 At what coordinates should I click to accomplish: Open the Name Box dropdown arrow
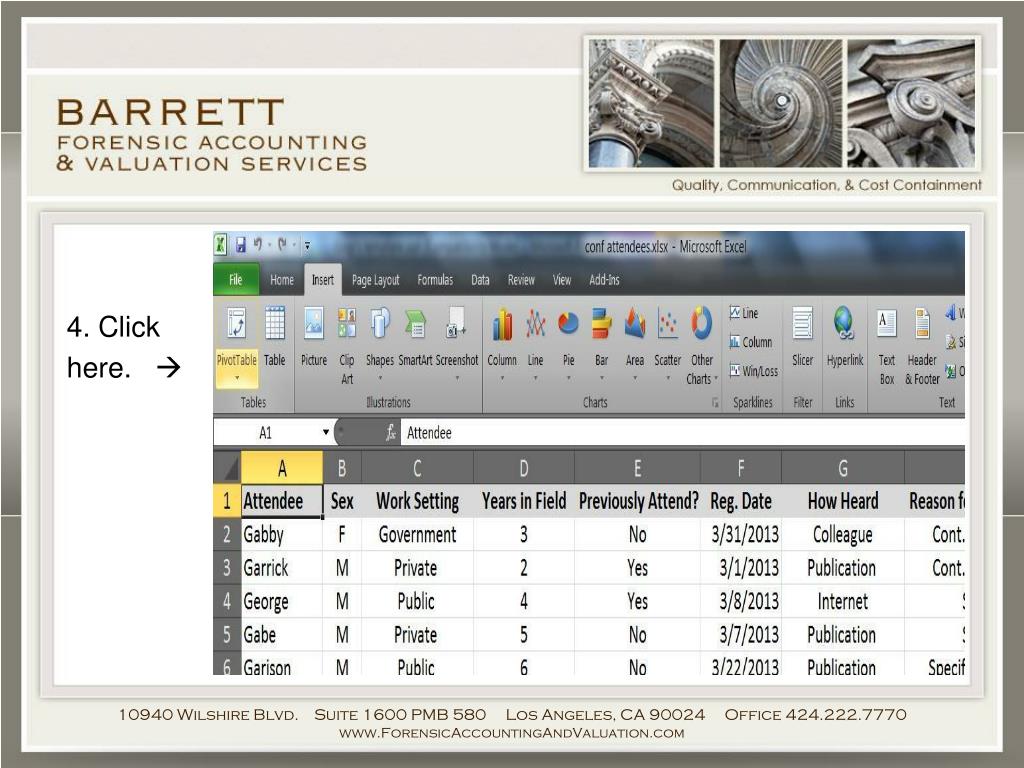pos(325,432)
